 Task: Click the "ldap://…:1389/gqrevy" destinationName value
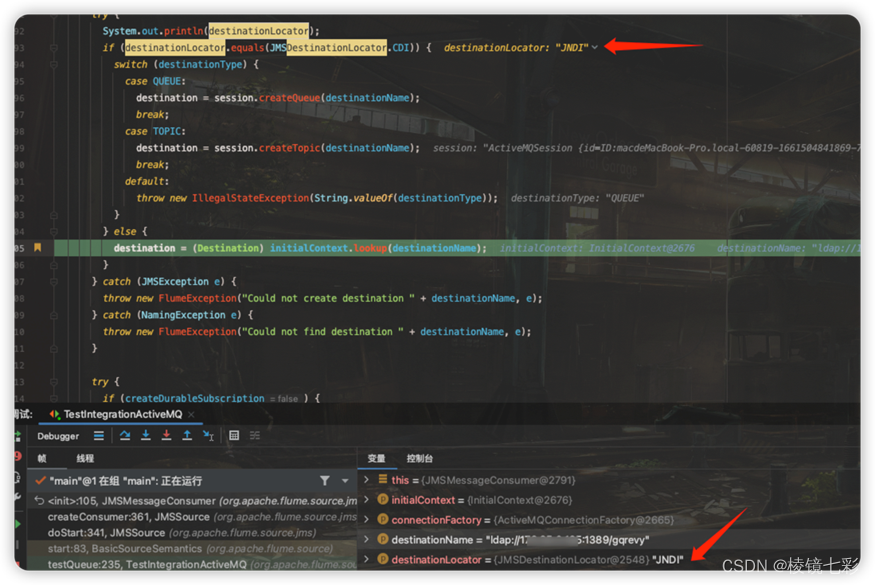click(x=568, y=540)
